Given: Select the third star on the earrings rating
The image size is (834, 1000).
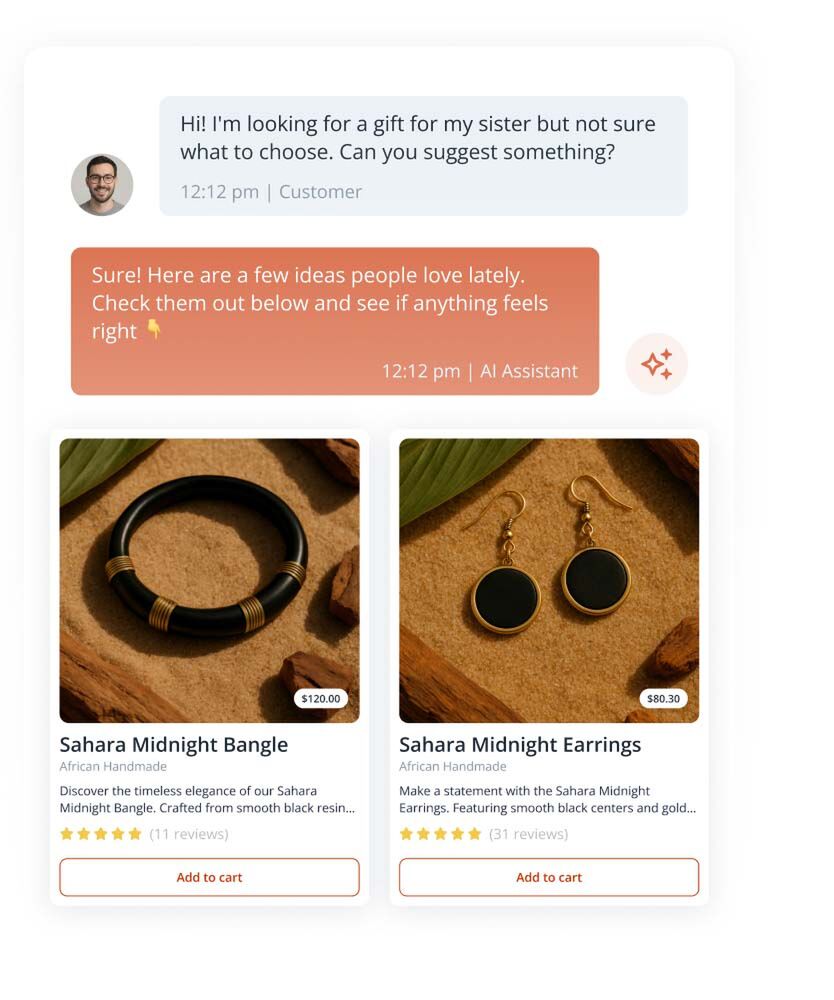Looking at the screenshot, I should tap(440, 832).
